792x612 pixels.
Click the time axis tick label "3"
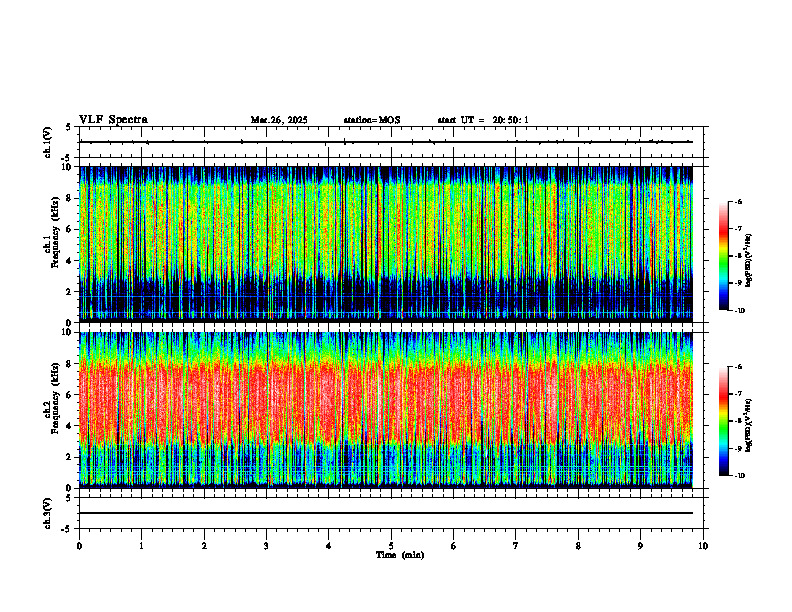[266, 546]
